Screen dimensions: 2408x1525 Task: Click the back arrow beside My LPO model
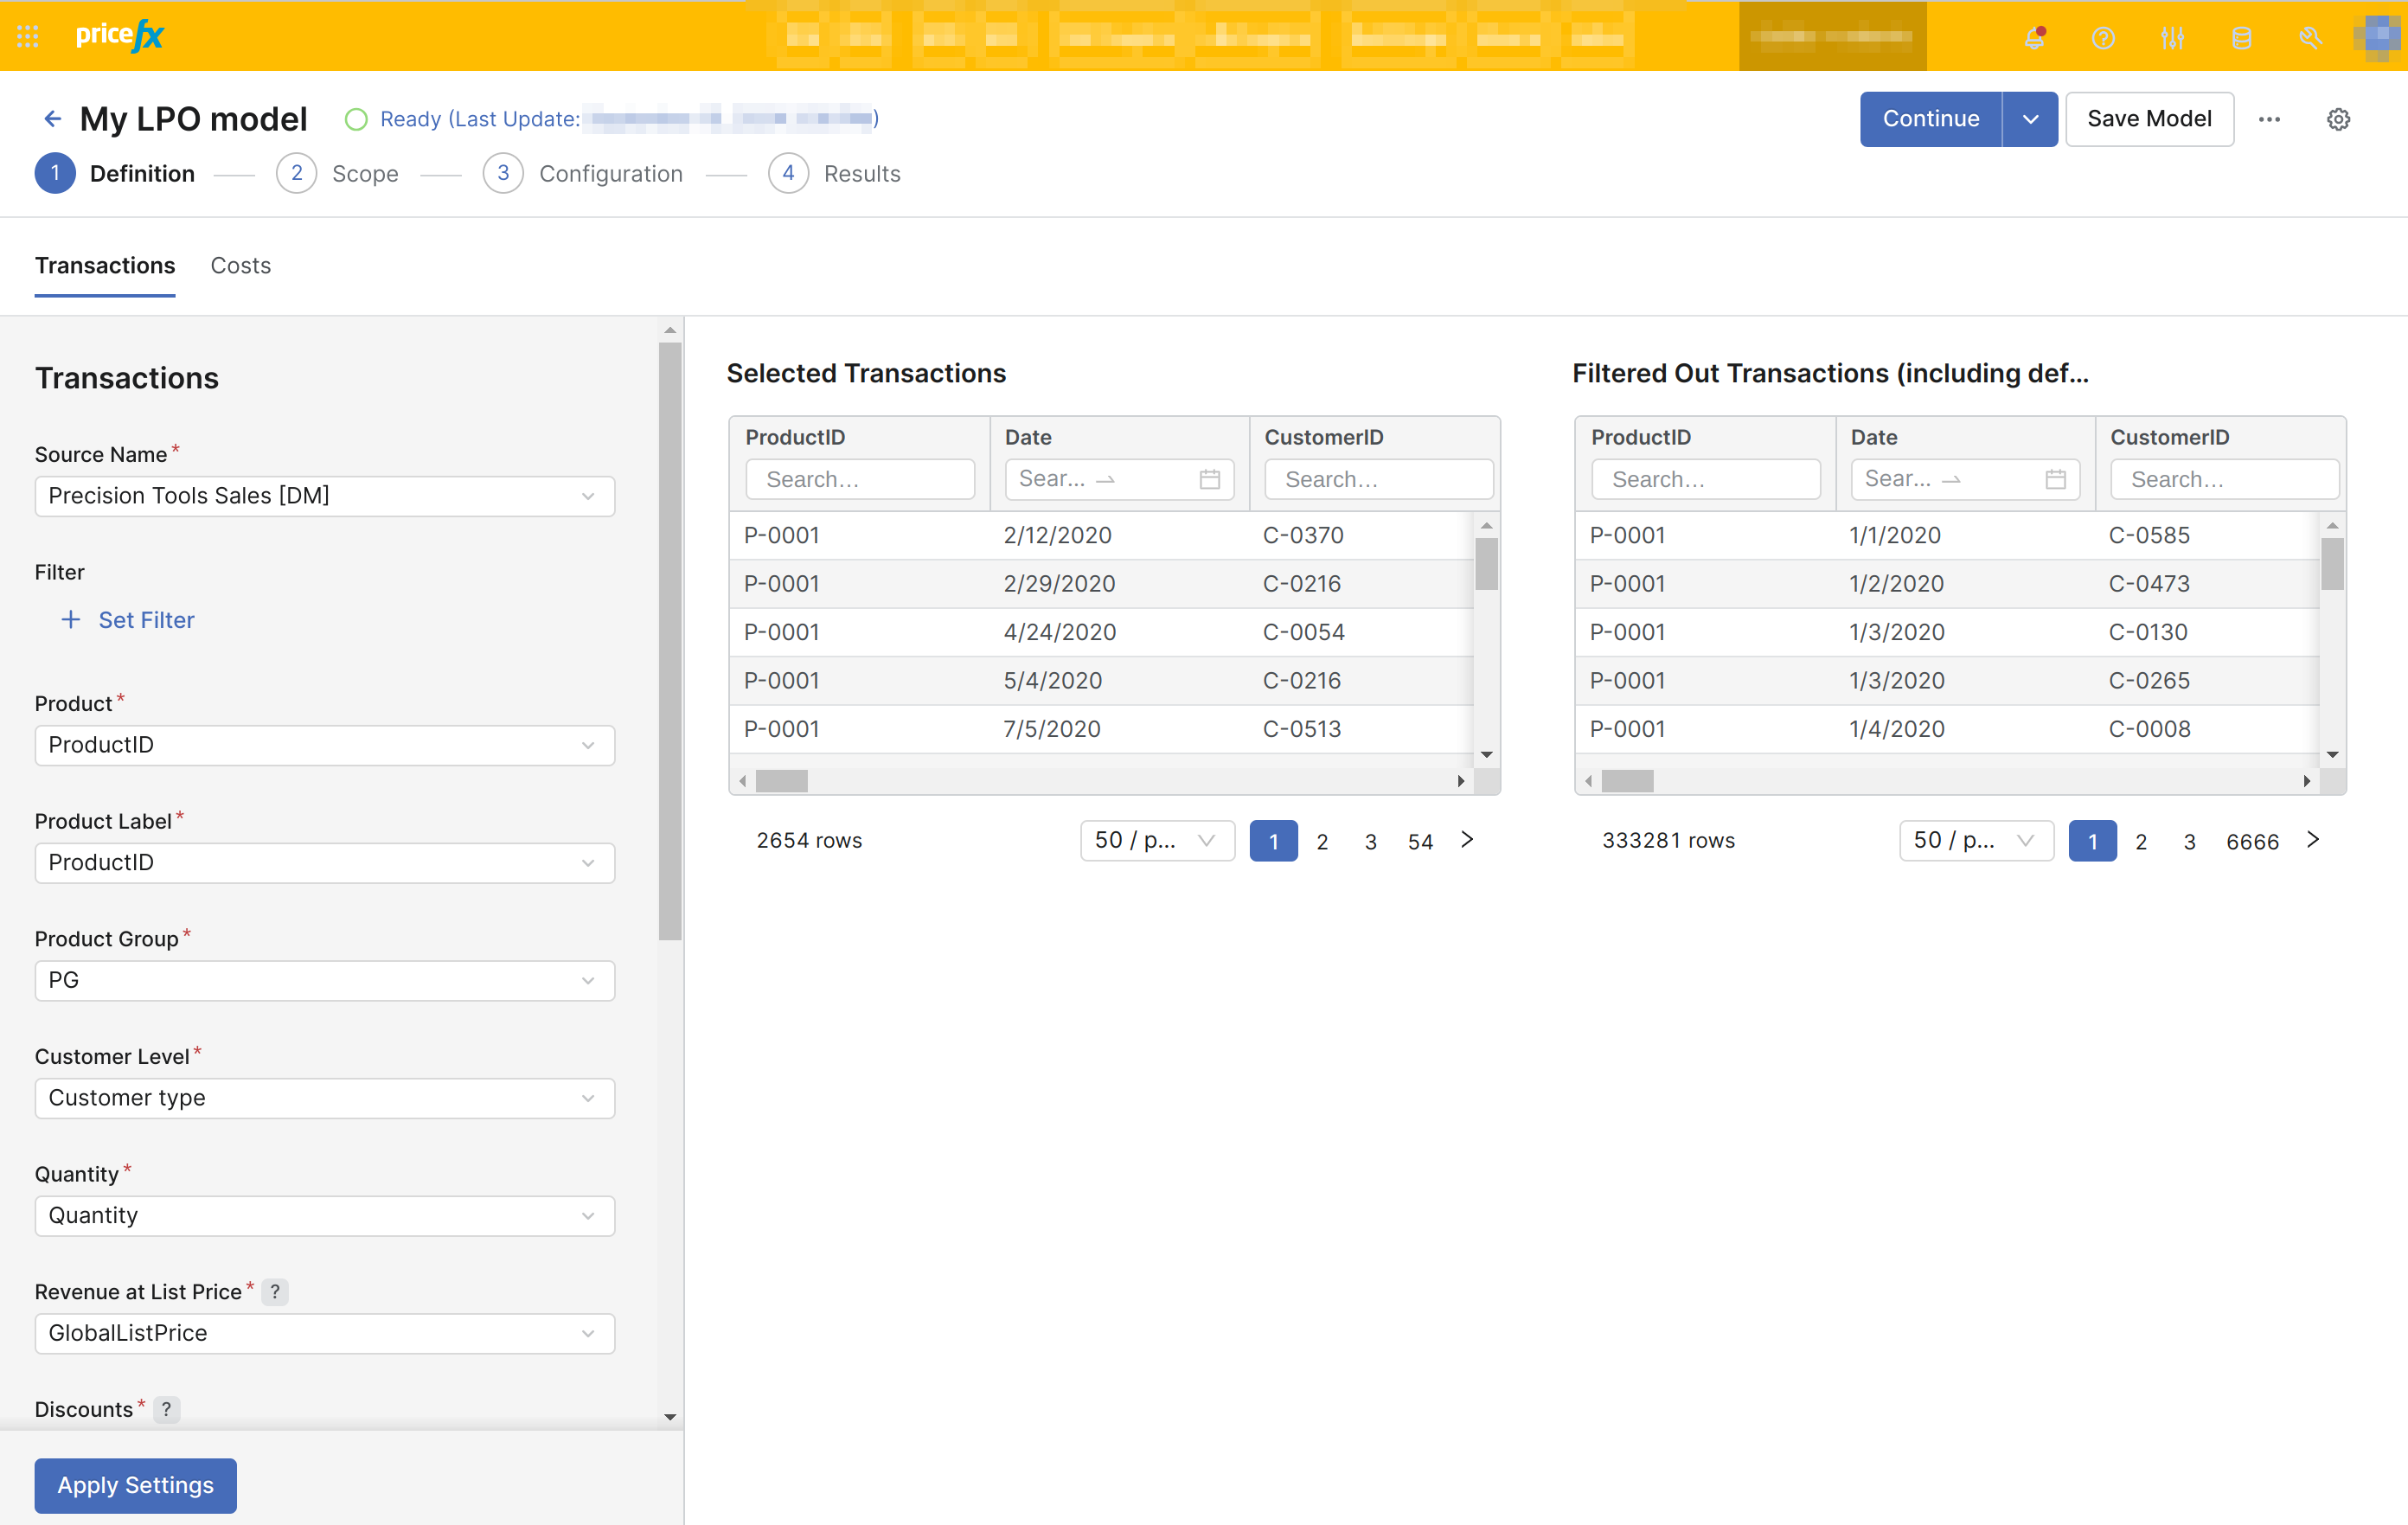click(53, 119)
